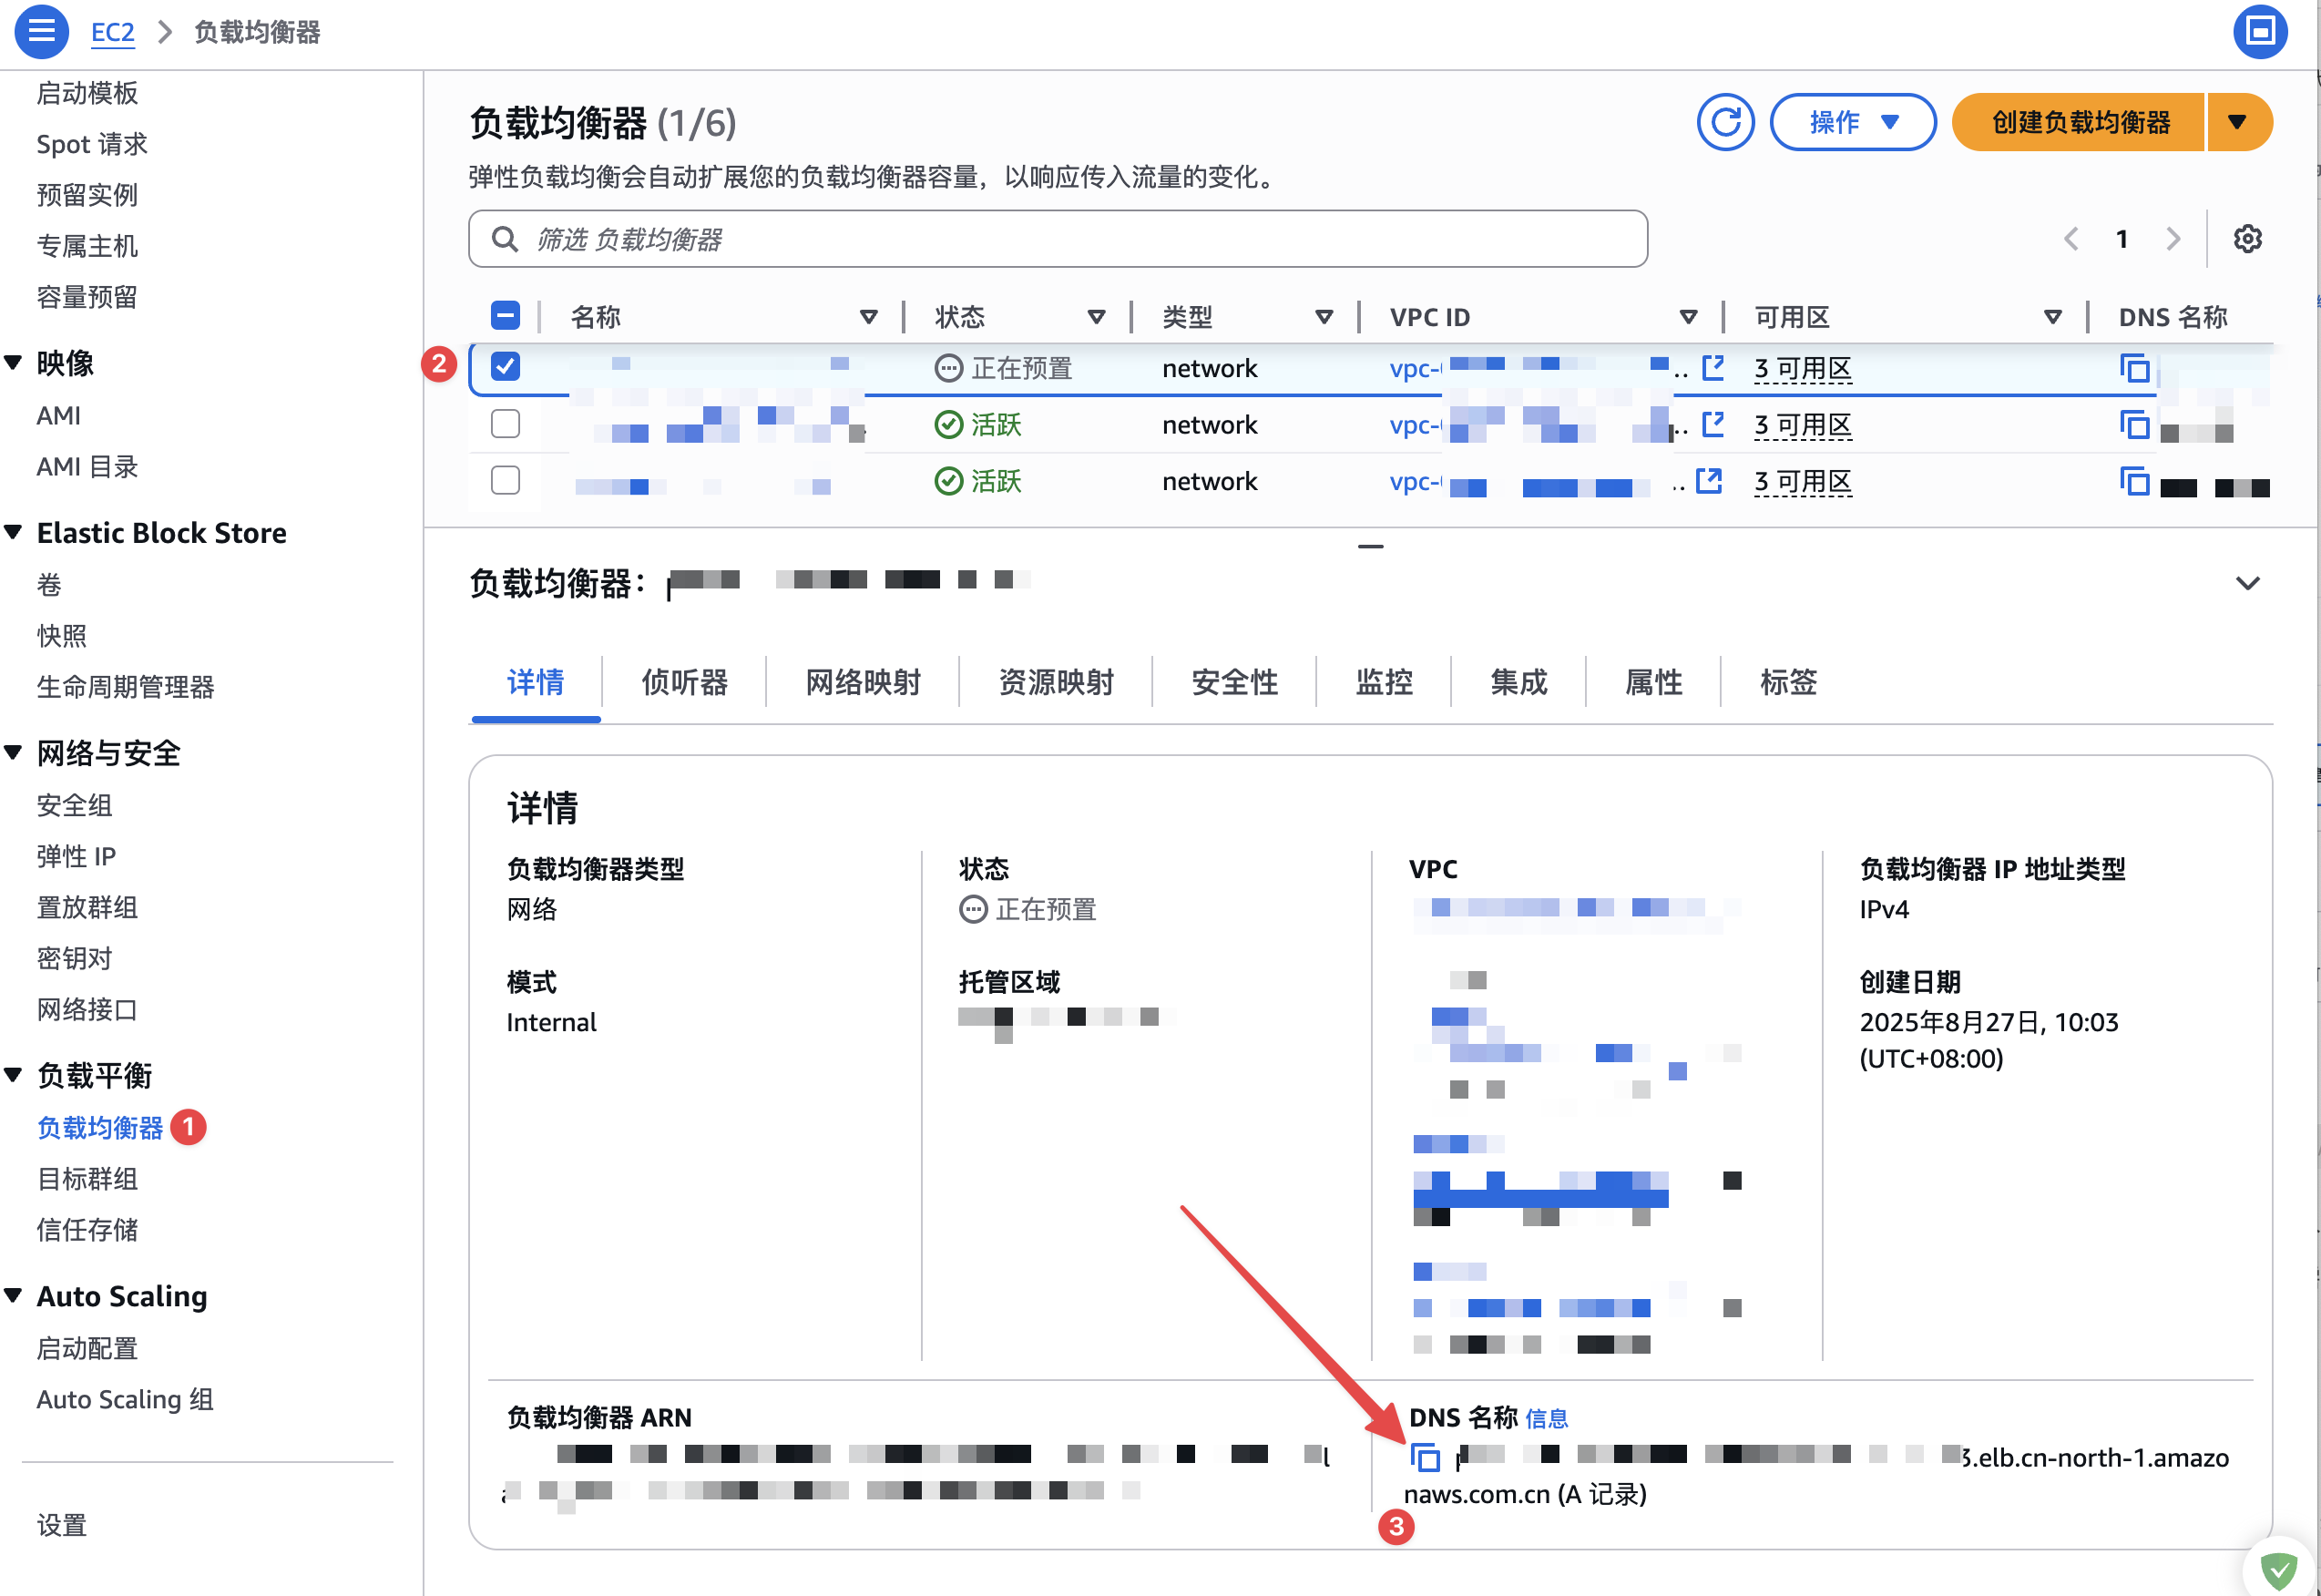Click the shield icon at bottom right
2321x1596 pixels.
coord(2278,1571)
